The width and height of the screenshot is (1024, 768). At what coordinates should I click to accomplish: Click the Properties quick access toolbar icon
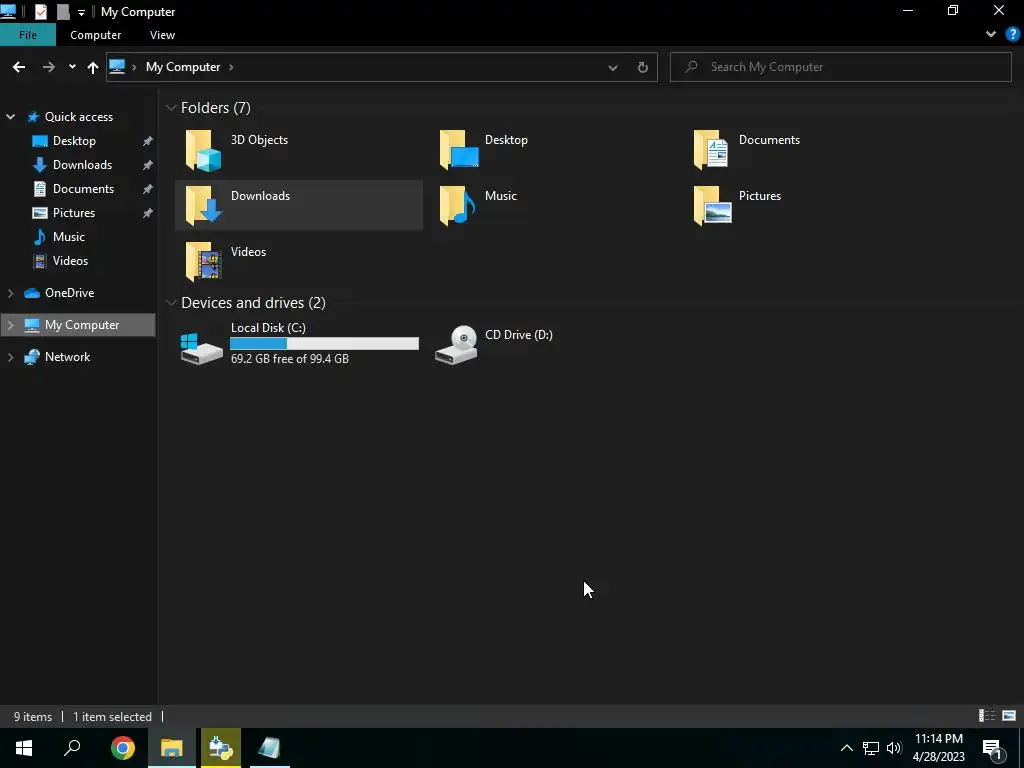pyautogui.click(x=40, y=12)
